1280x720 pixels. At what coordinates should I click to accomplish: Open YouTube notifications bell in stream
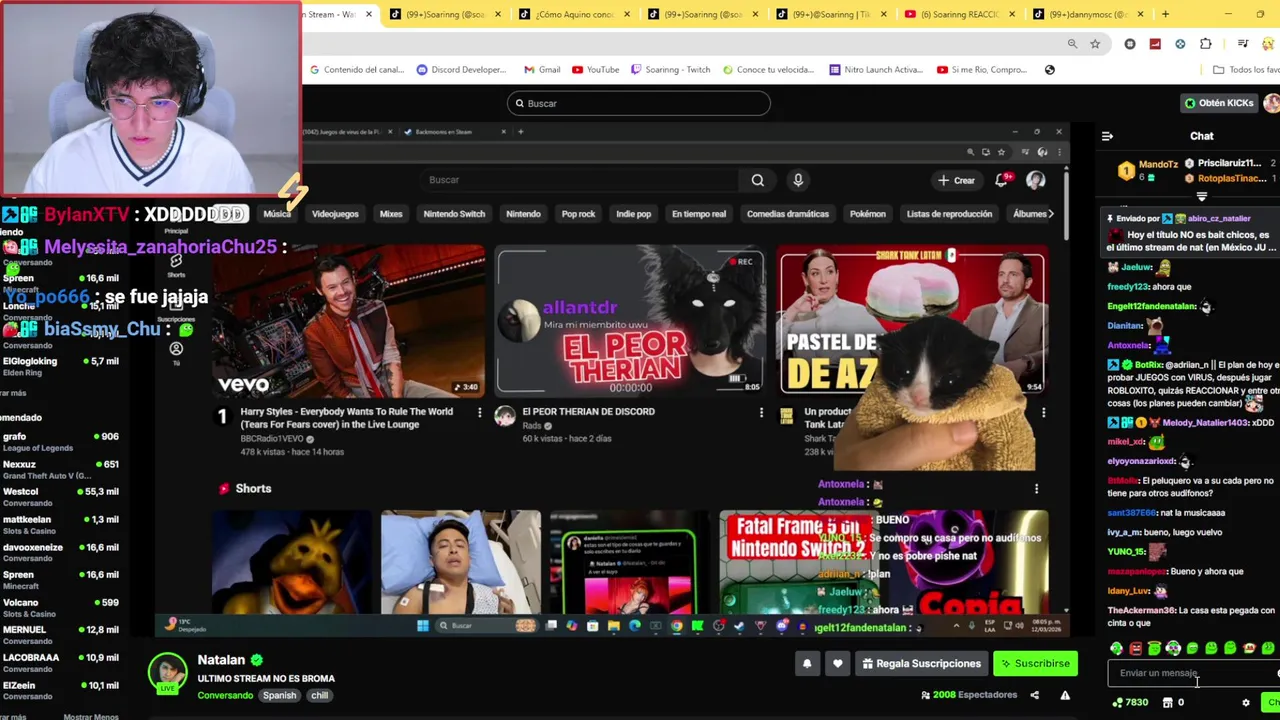[1002, 180]
